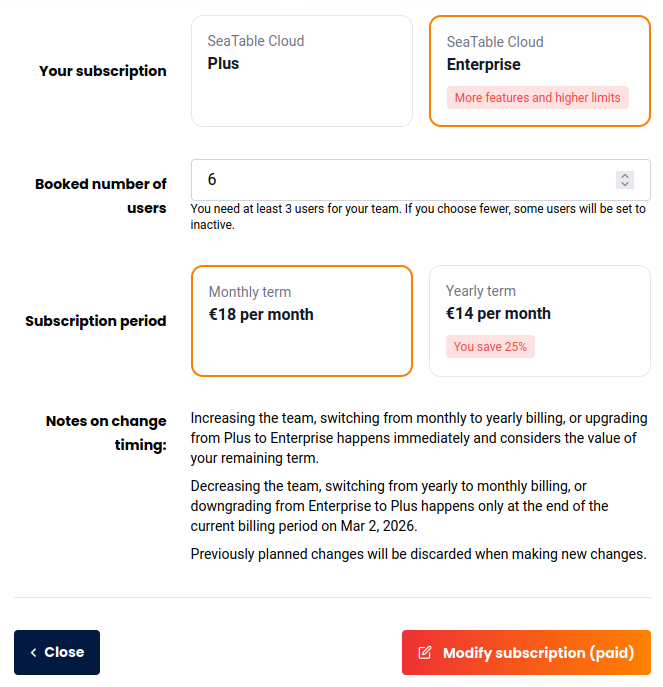Viewport: 663px width, 687px height.
Task: Click the 'You save 25%' badge
Action: click(490, 347)
